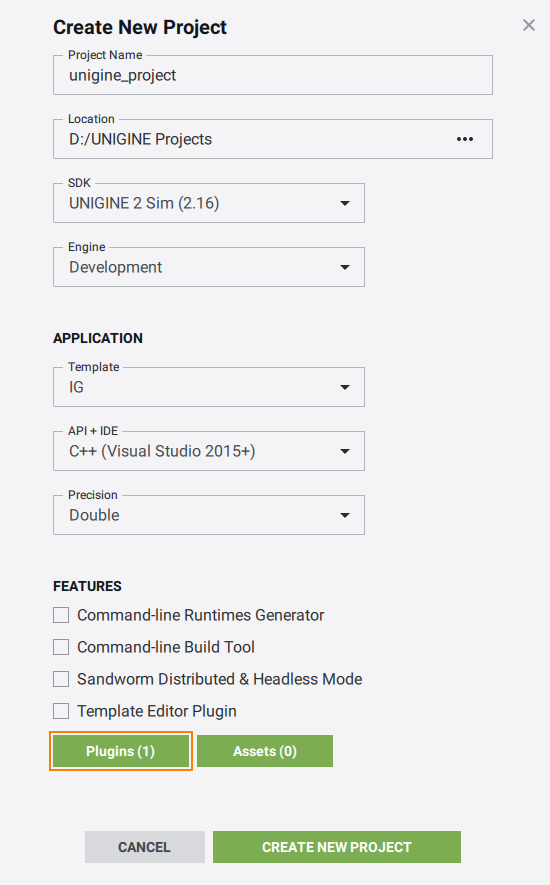550x885 pixels.
Task: Click the Engine dropdown arrow icon
Action: coord(344,267)
